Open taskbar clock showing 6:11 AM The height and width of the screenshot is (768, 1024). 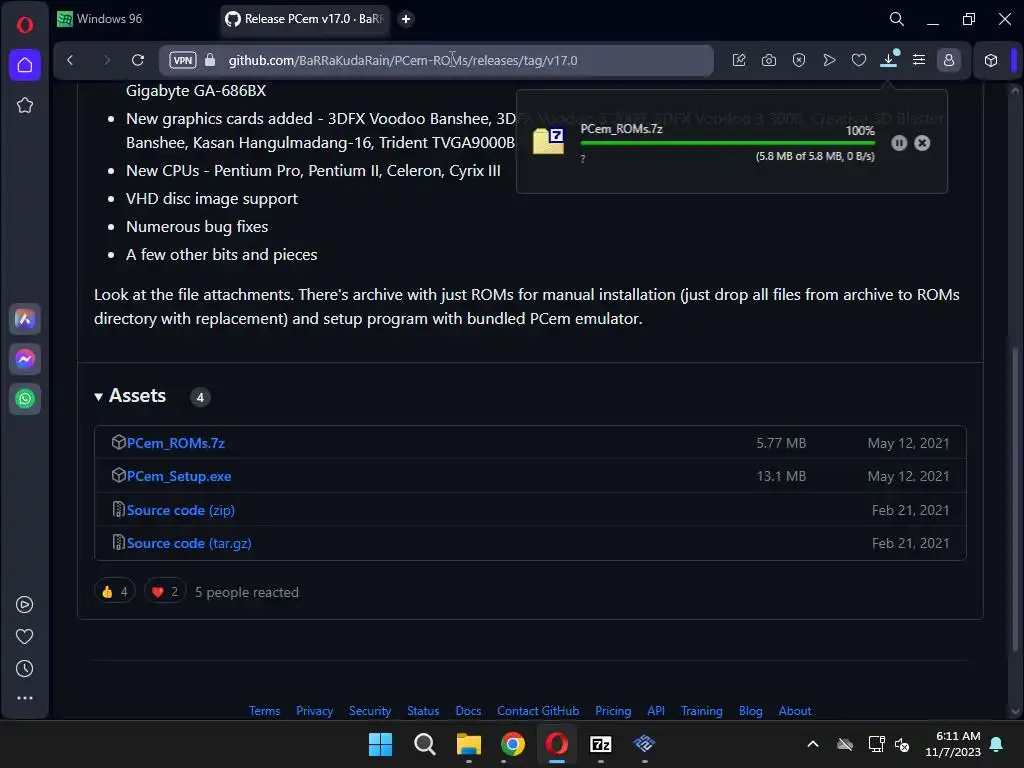point(953,744)
